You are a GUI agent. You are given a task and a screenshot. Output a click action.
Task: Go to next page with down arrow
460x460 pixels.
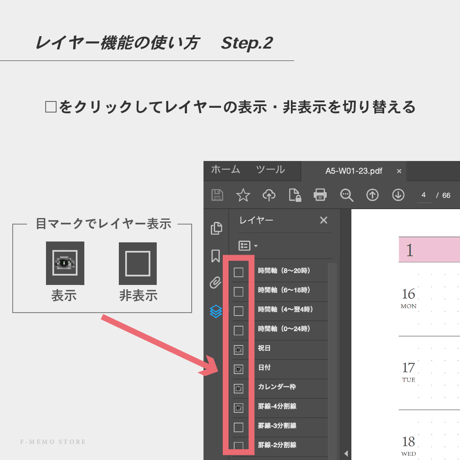398,195
